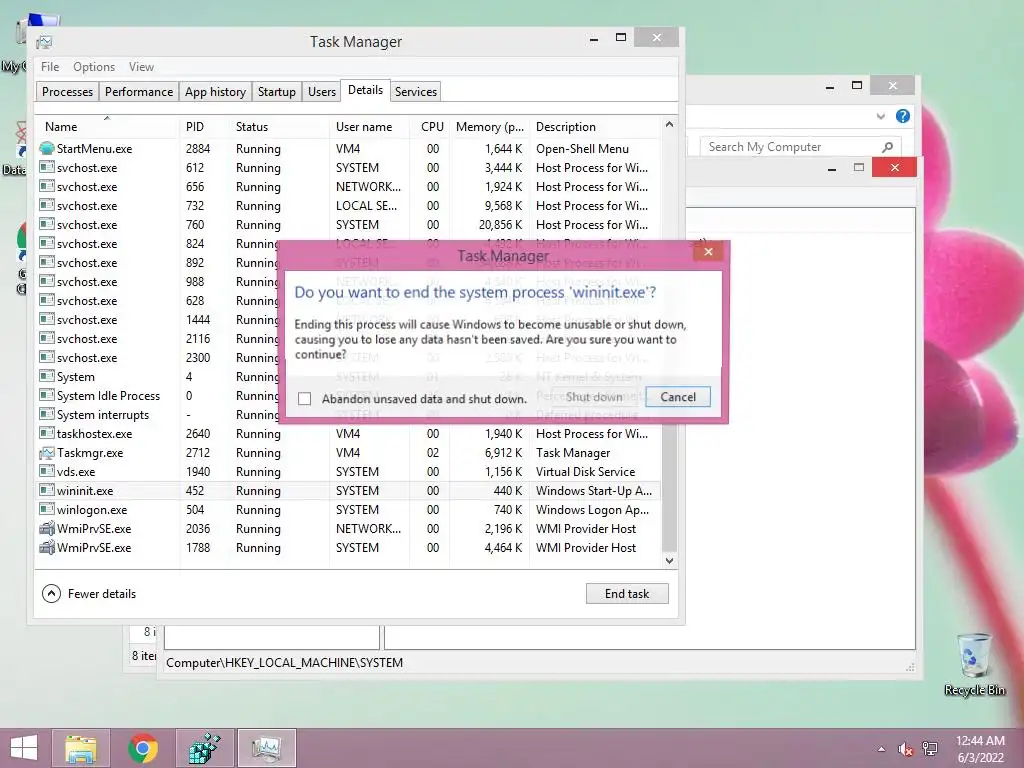Viewport: 1024px width, 768px height.
Task: Click the help icon in My Computer window
Action: coord(903,116)
